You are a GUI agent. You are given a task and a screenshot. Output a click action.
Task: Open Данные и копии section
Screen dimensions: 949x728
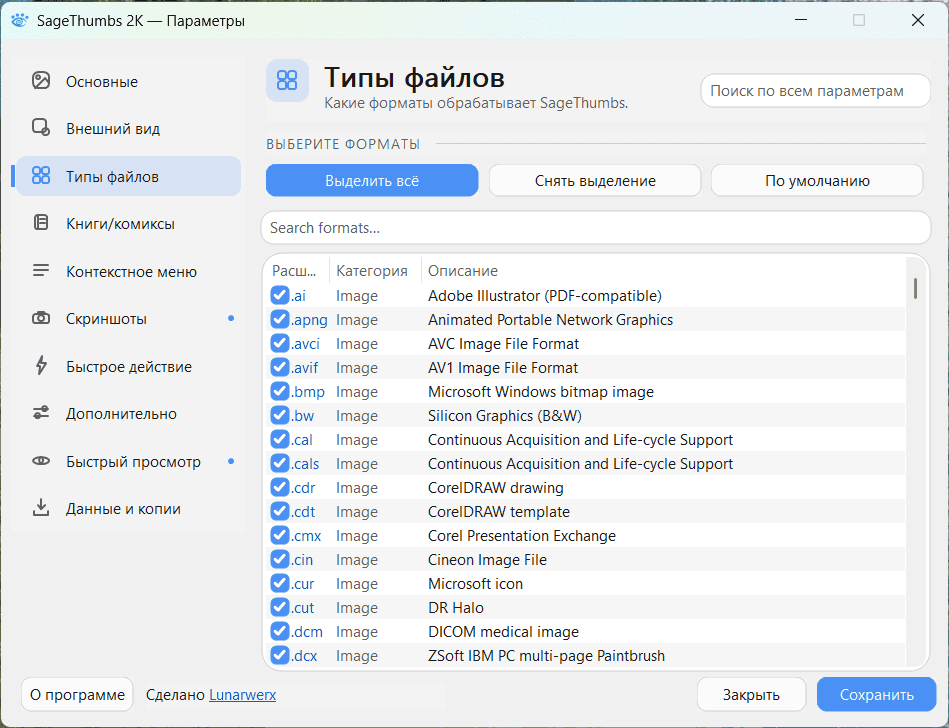point(128,508)
